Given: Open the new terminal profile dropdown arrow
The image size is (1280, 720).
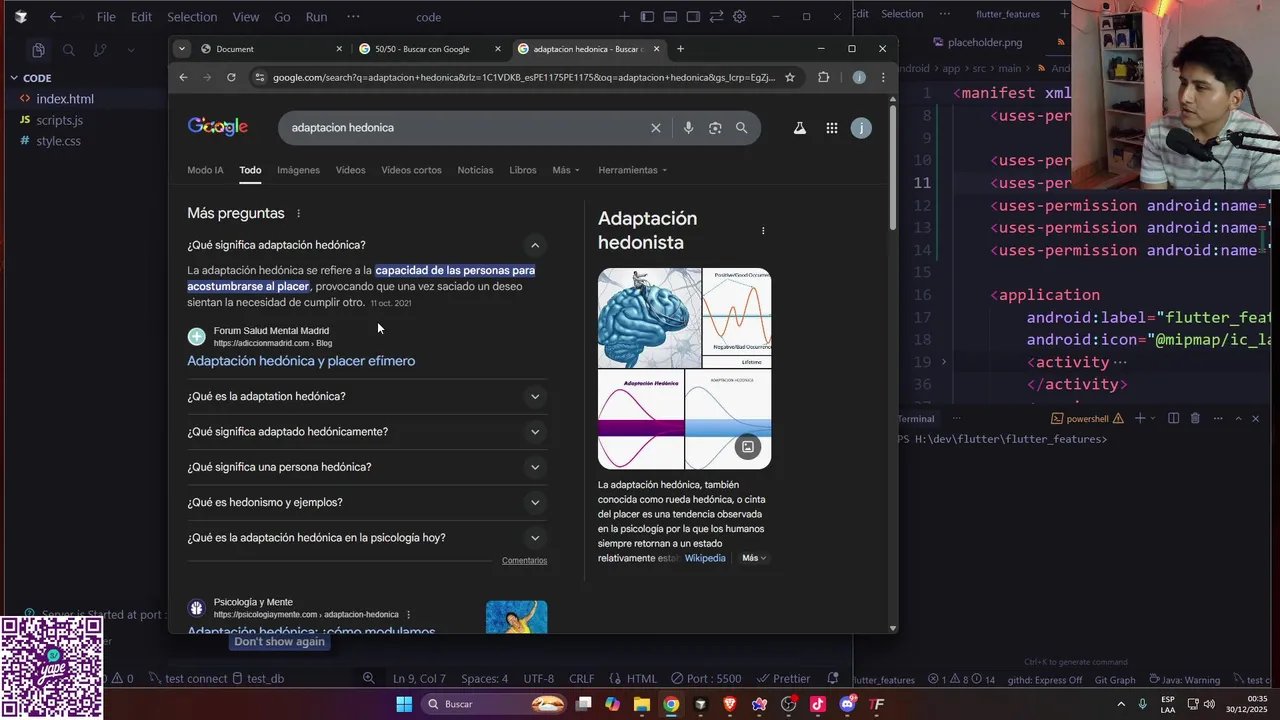Looking at the screenshot, I should point(1152,419).
